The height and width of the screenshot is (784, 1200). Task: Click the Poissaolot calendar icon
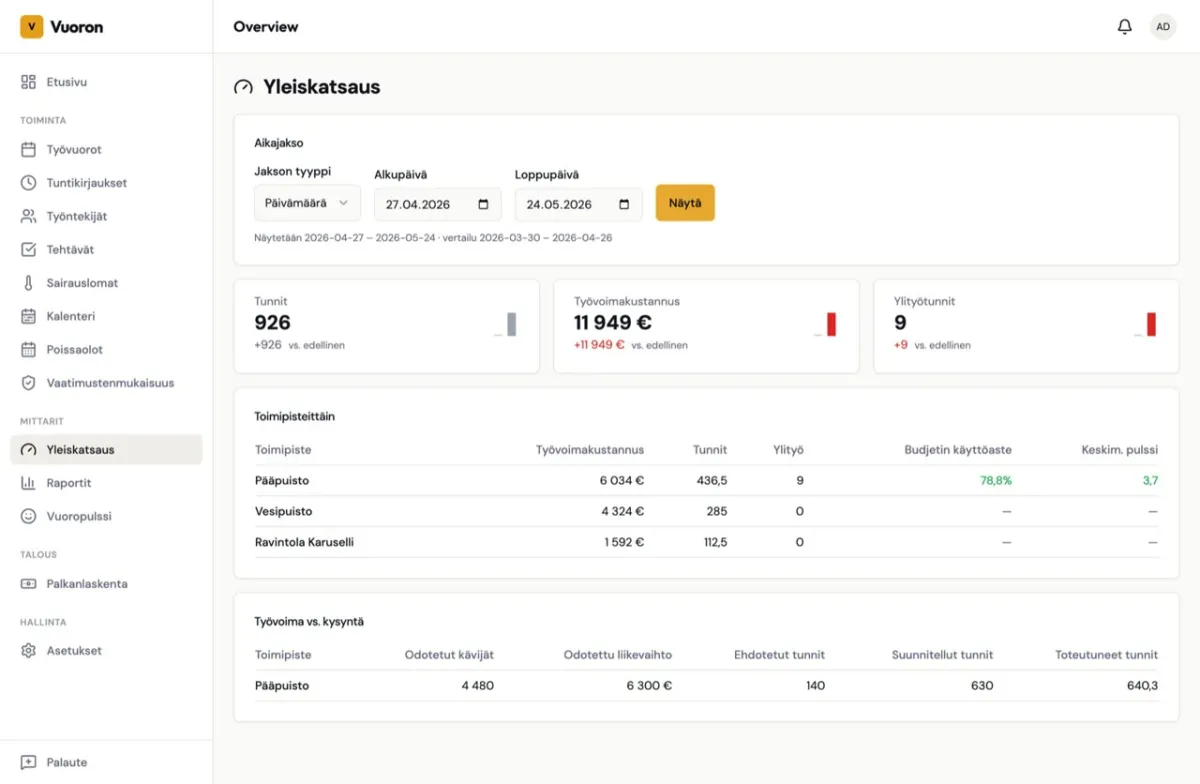pos(28,350)
